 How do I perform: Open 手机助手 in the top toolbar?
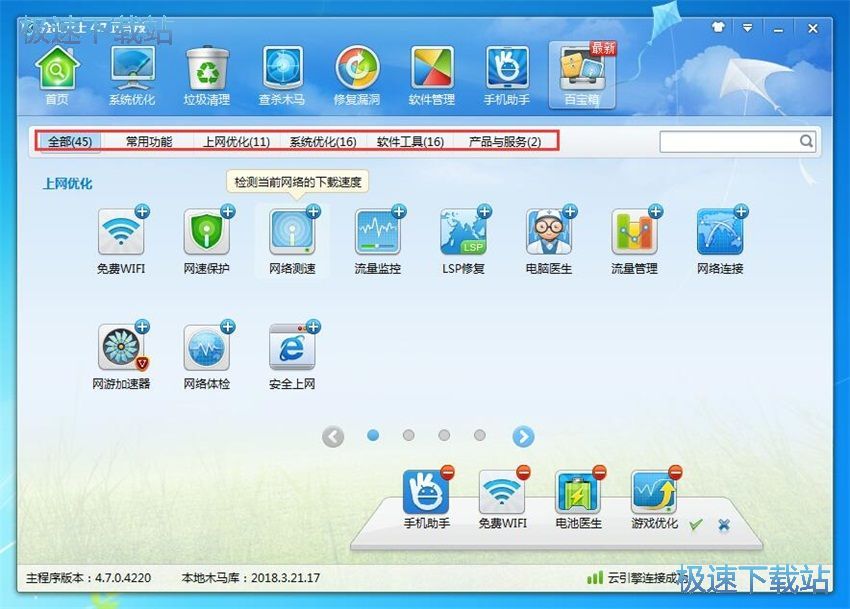507,75
